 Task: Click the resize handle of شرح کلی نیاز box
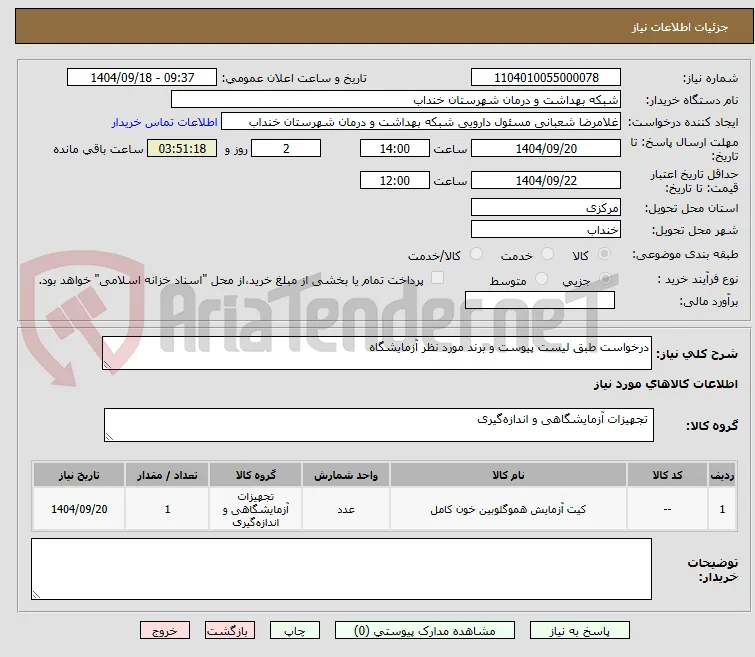107,365
